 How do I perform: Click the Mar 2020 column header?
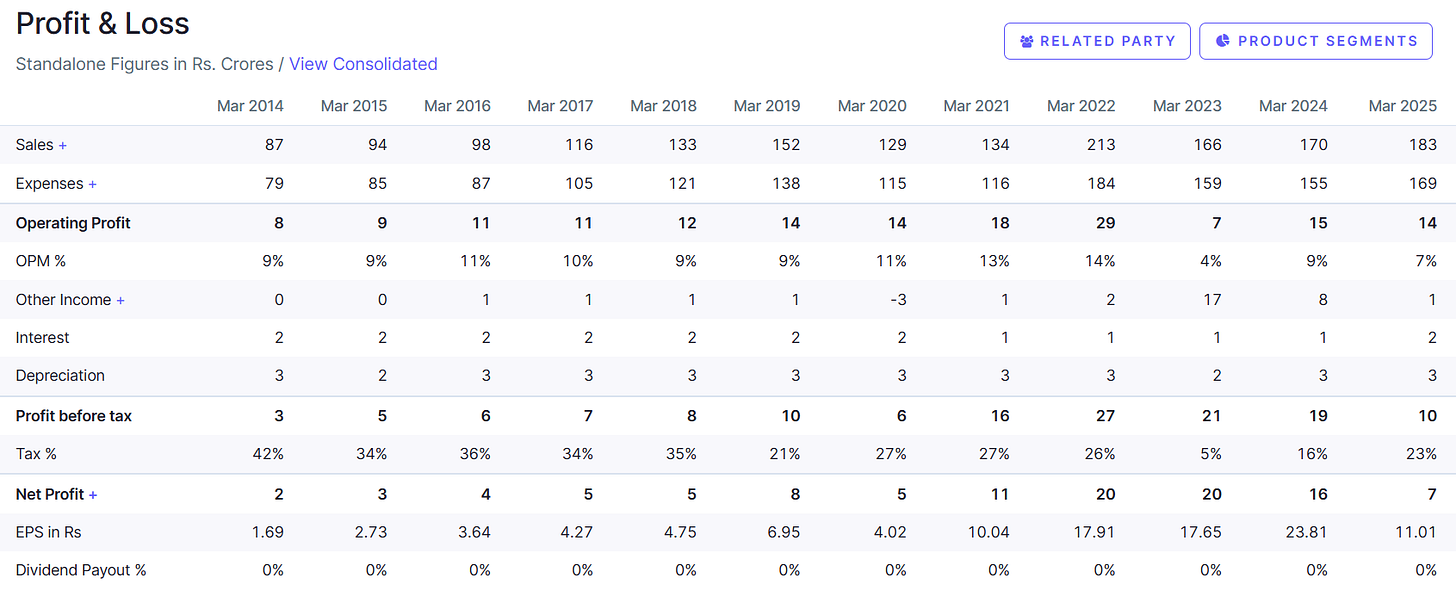pyautogui.click(x=872, y=106)
